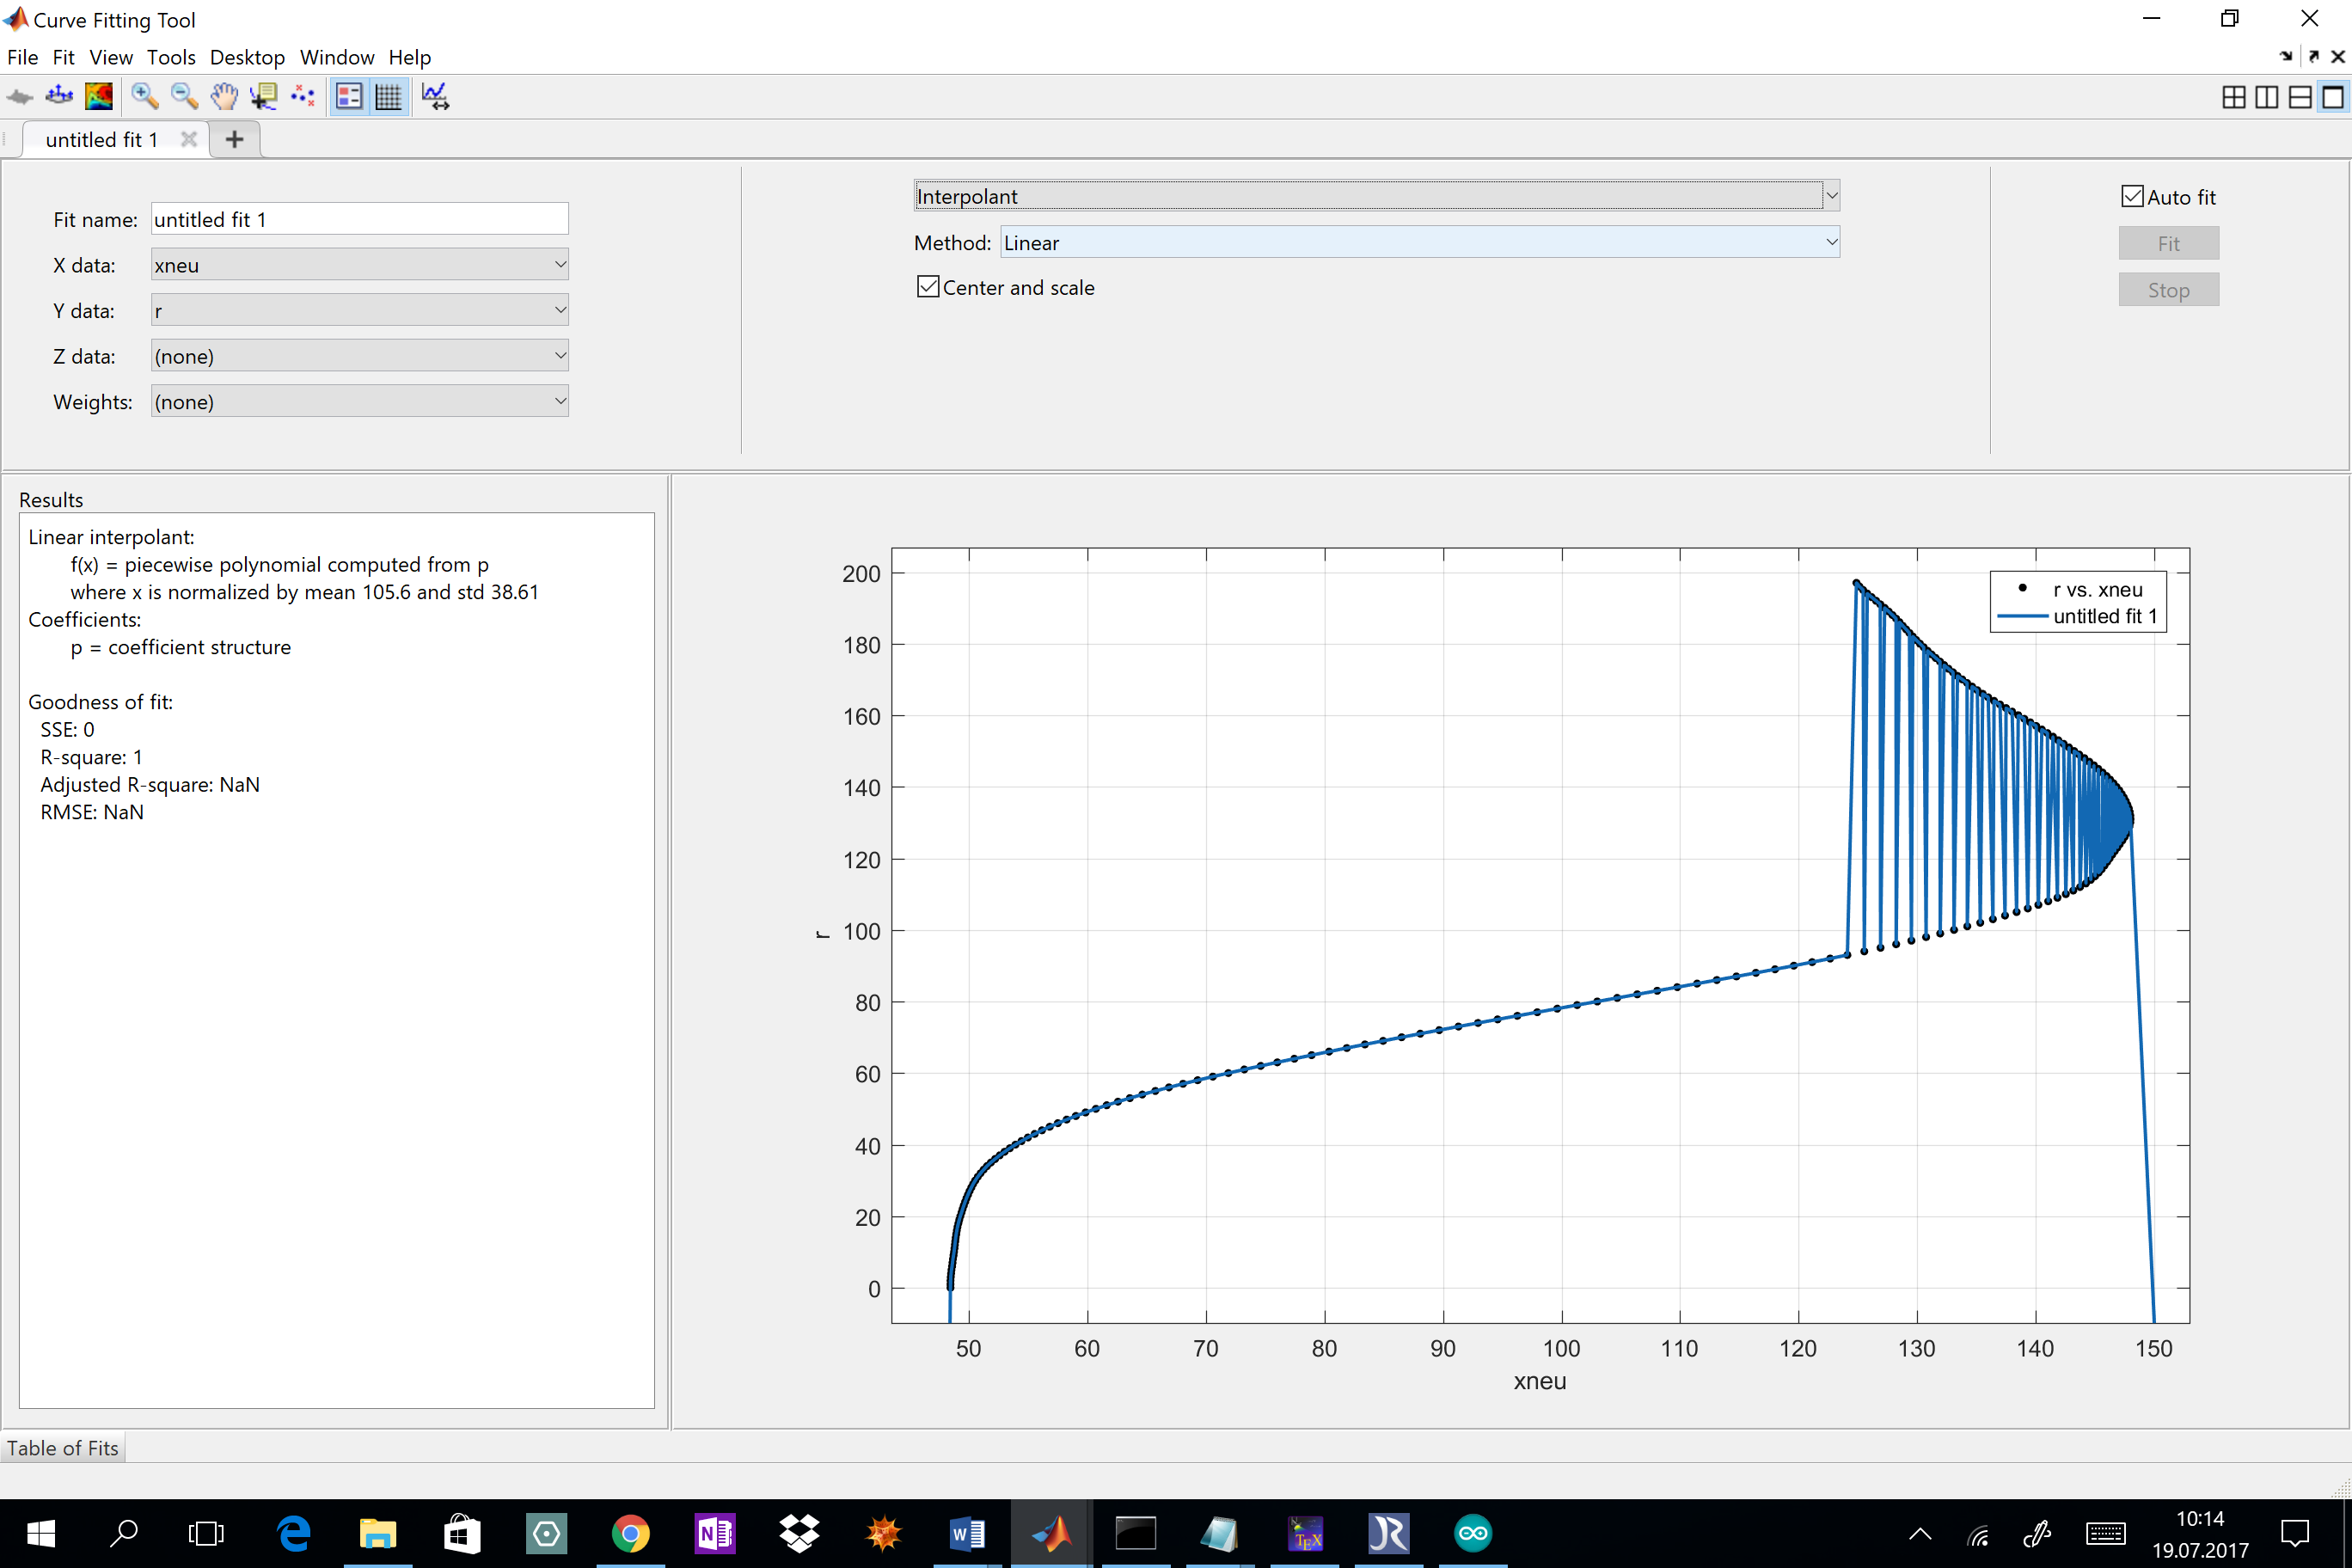The height and width of the screenshot is (1568, 2352).
Task: Activate the Pan hand tool
Action: [224, 96]
